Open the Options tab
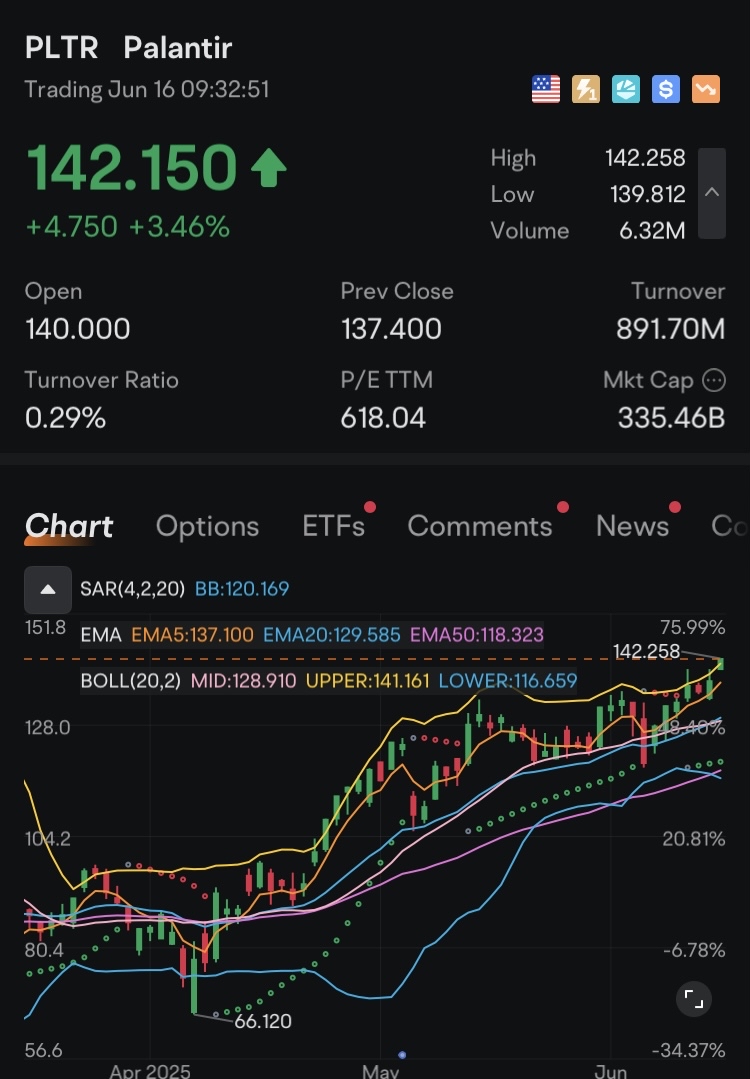Screen dimensions: 750x1079 [207, 526]
